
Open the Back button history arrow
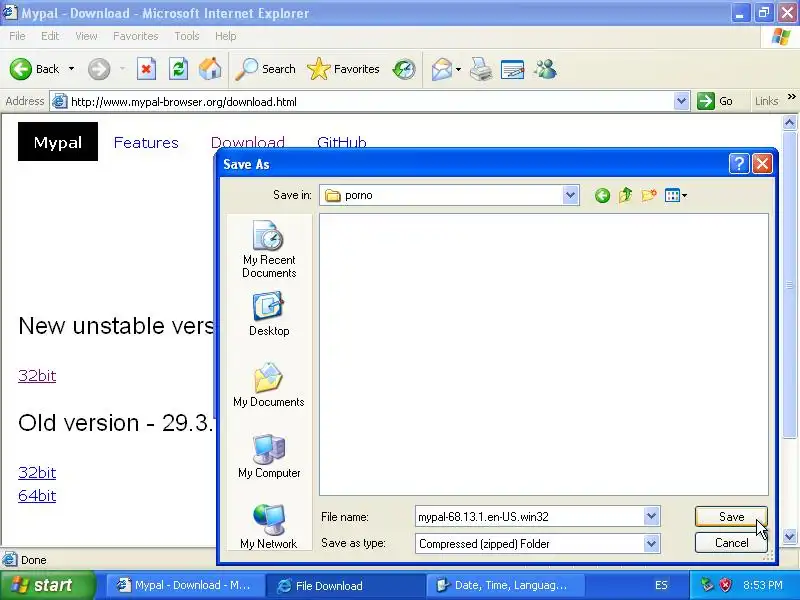click(x=71, y=69)
